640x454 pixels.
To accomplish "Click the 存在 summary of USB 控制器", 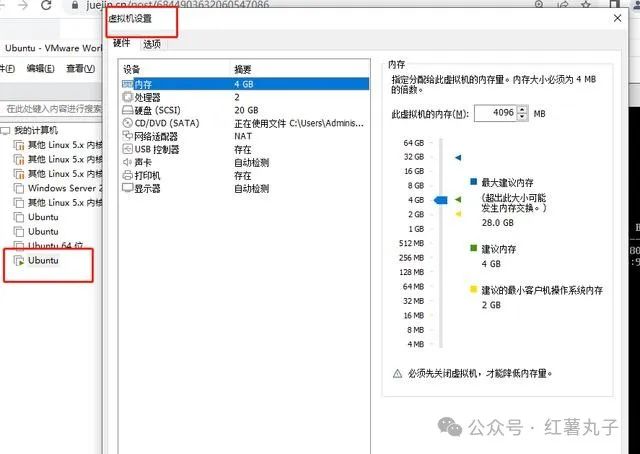I will [x=242, y=149].
